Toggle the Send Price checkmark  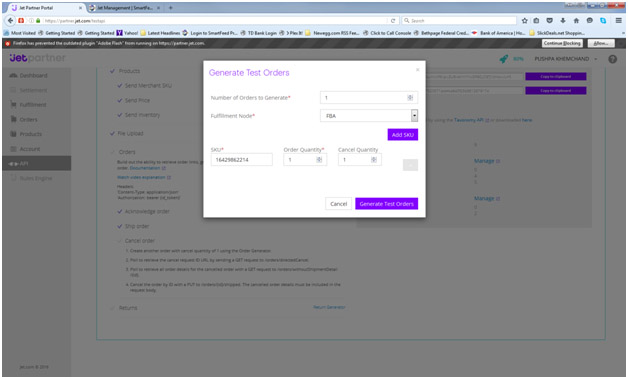pyautogui.click(x=120, y=100)
